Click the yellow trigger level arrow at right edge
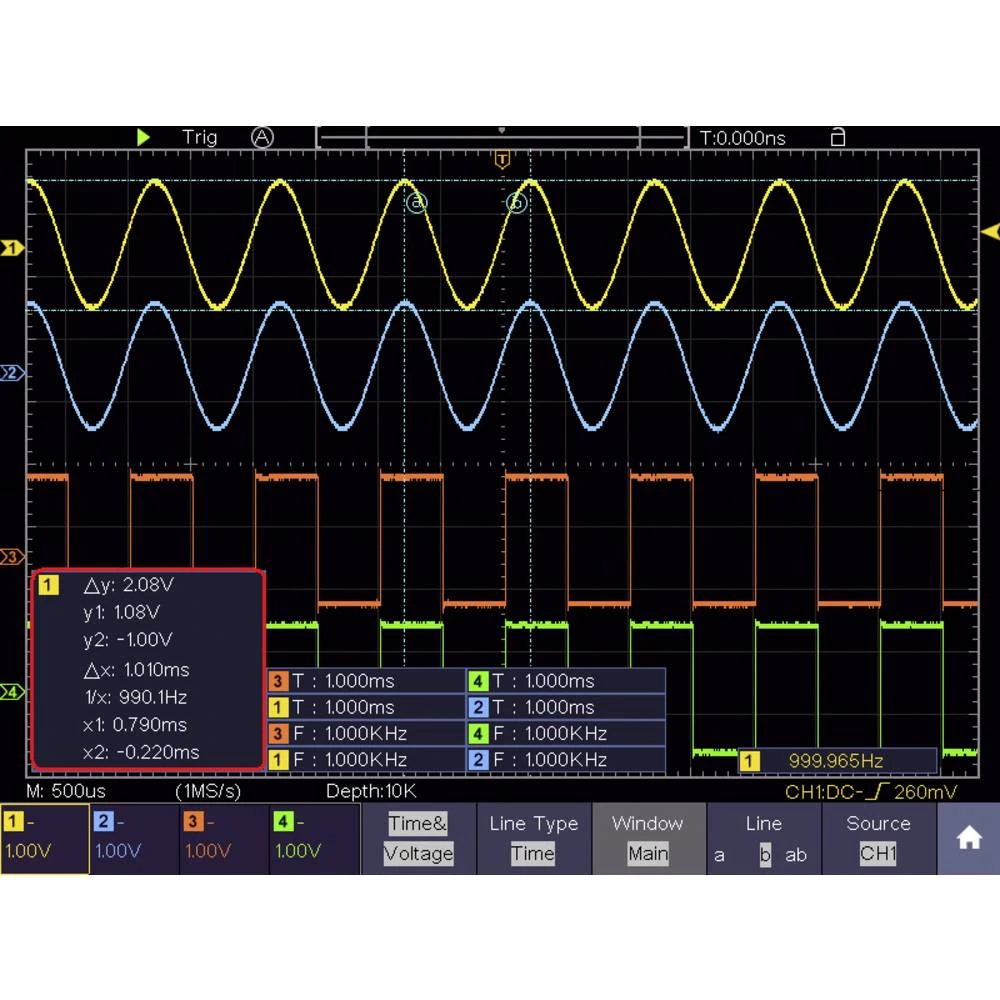This screenshot has height=1000, width=1000. (989, 232)
